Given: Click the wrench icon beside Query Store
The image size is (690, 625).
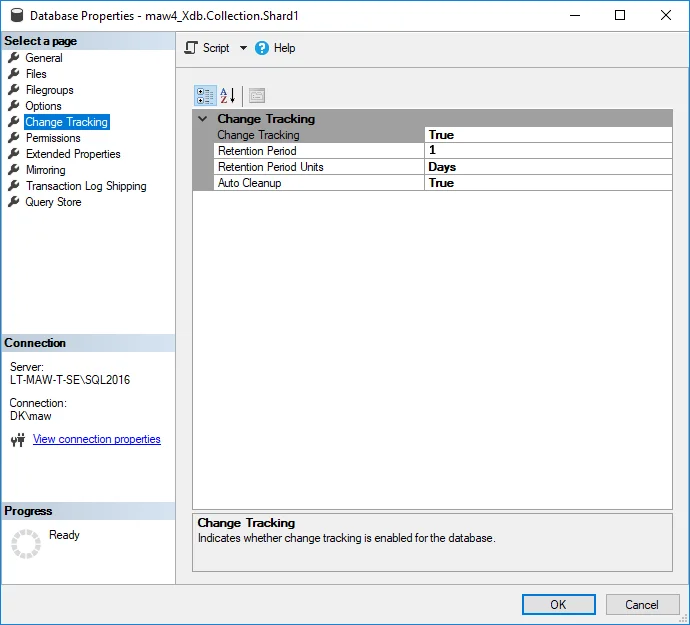Looking at the screenshot, I should [14, 202].
